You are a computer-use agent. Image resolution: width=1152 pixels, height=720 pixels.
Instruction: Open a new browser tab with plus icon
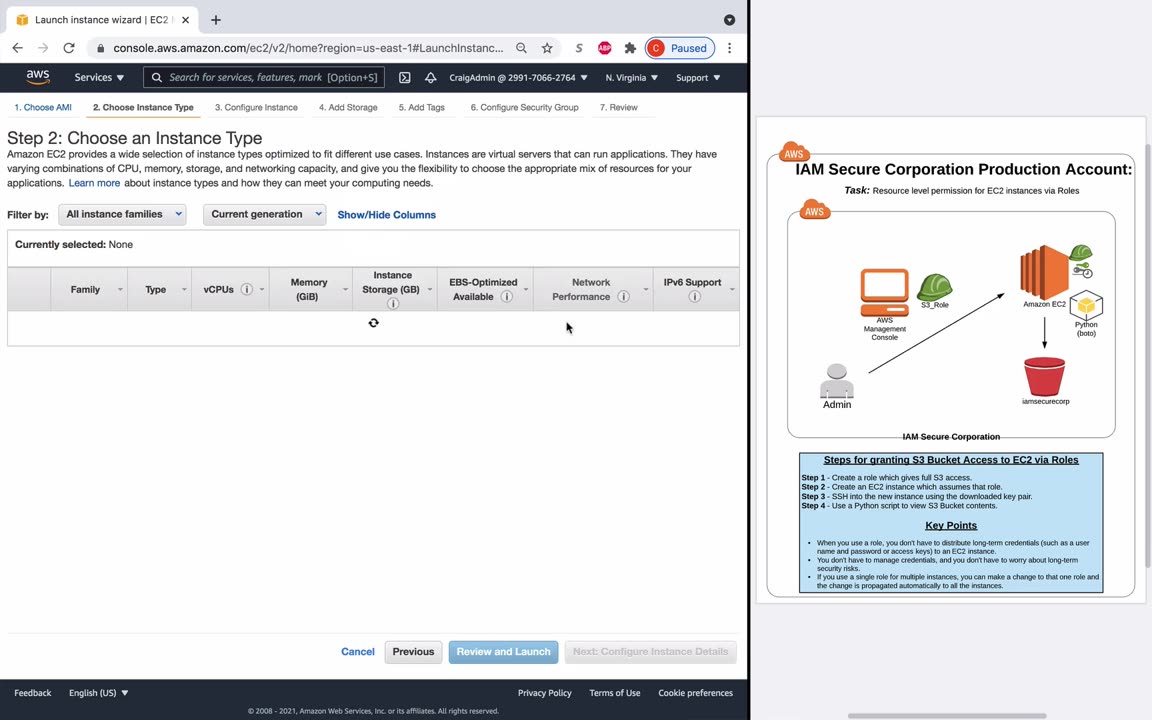tap(215, 20)
